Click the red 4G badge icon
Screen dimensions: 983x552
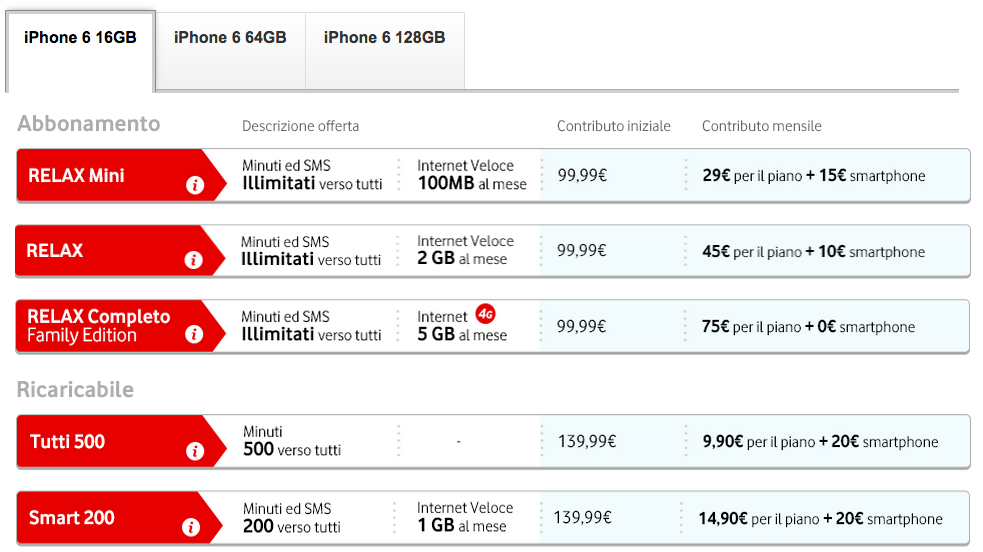(486, 313)
